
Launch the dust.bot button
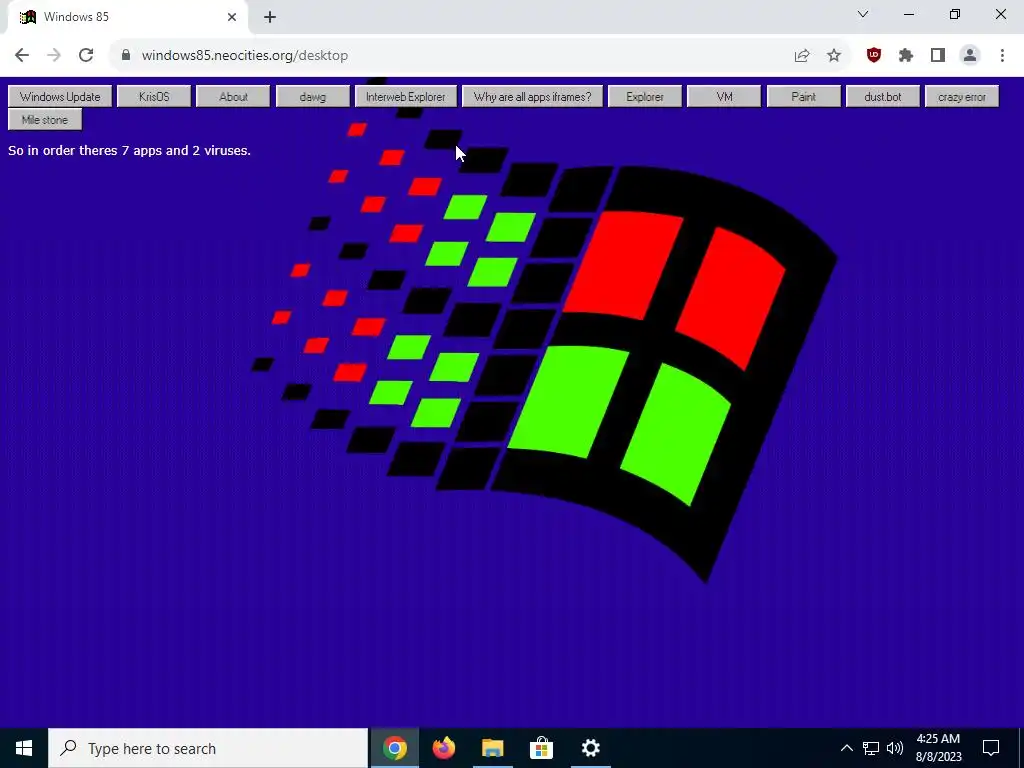click(883, 97)
